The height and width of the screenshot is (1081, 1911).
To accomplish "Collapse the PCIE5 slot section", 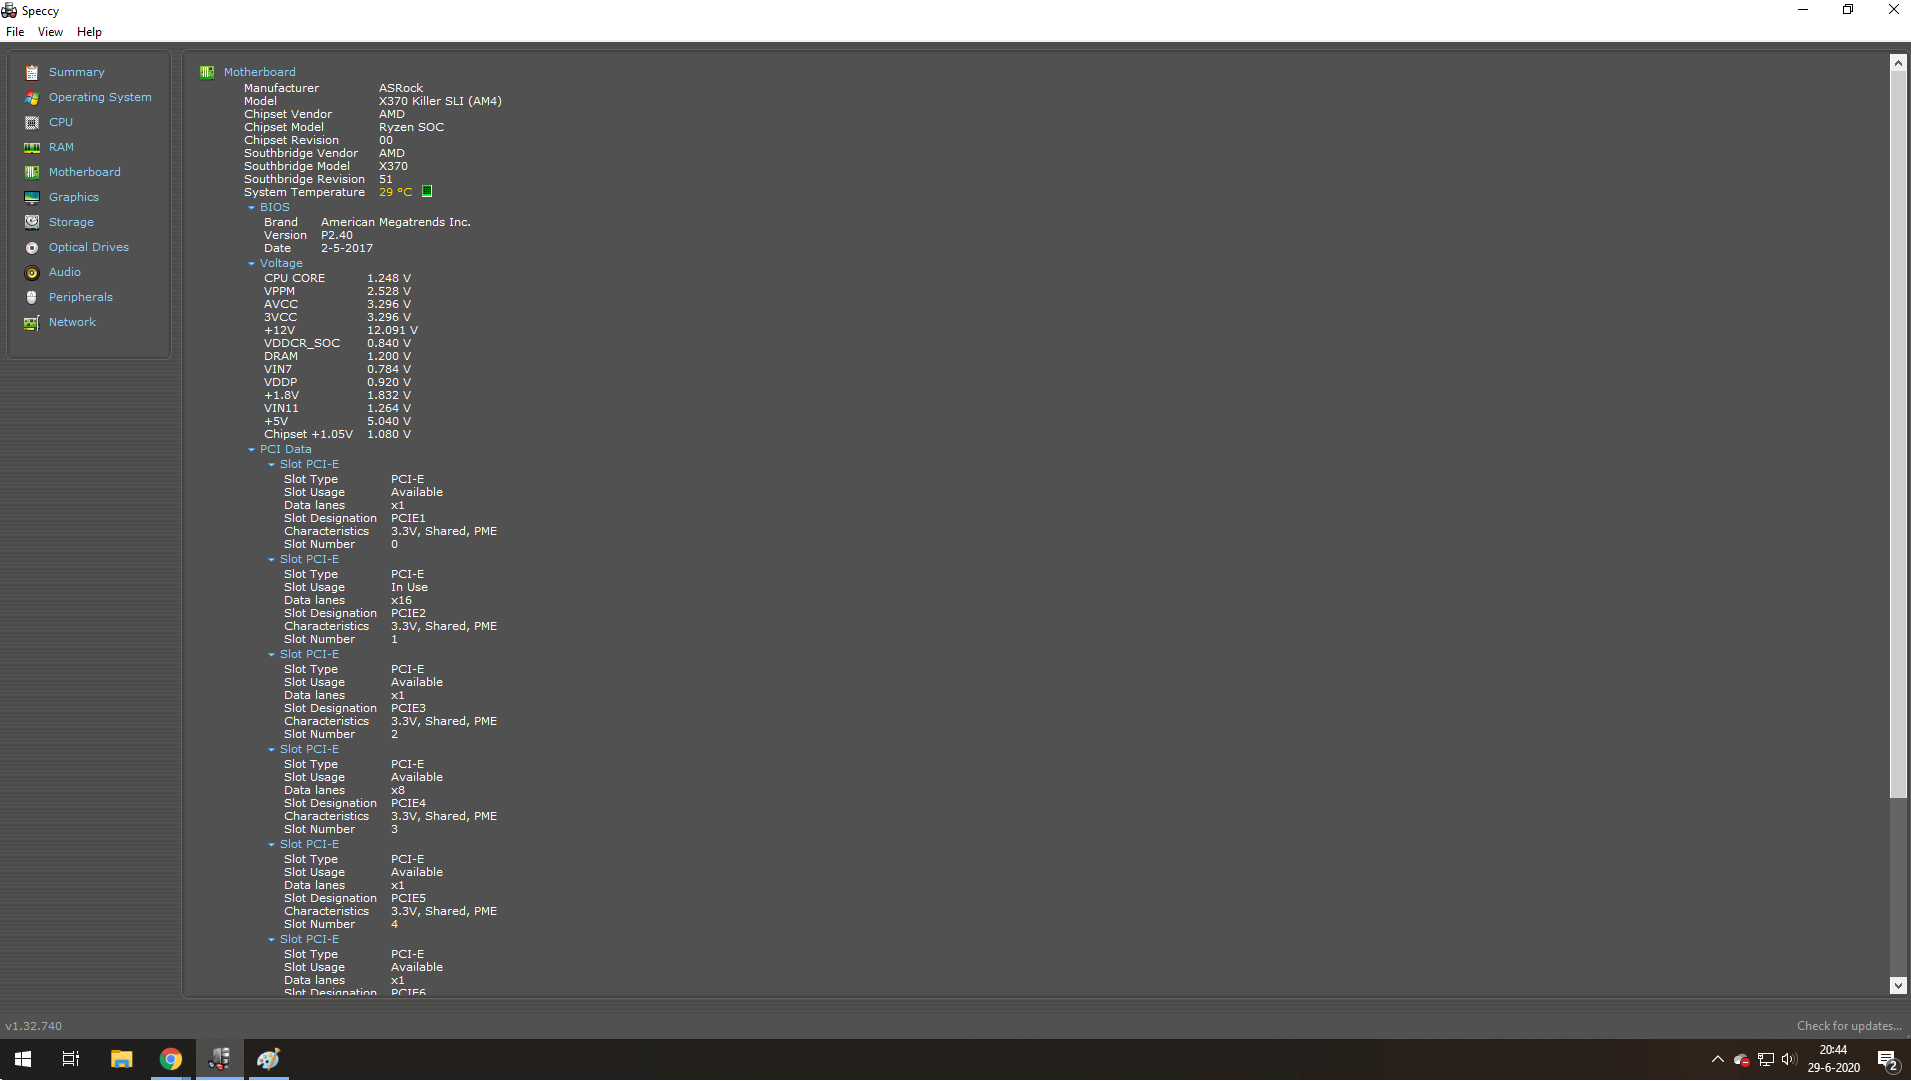I will [271, 845].
